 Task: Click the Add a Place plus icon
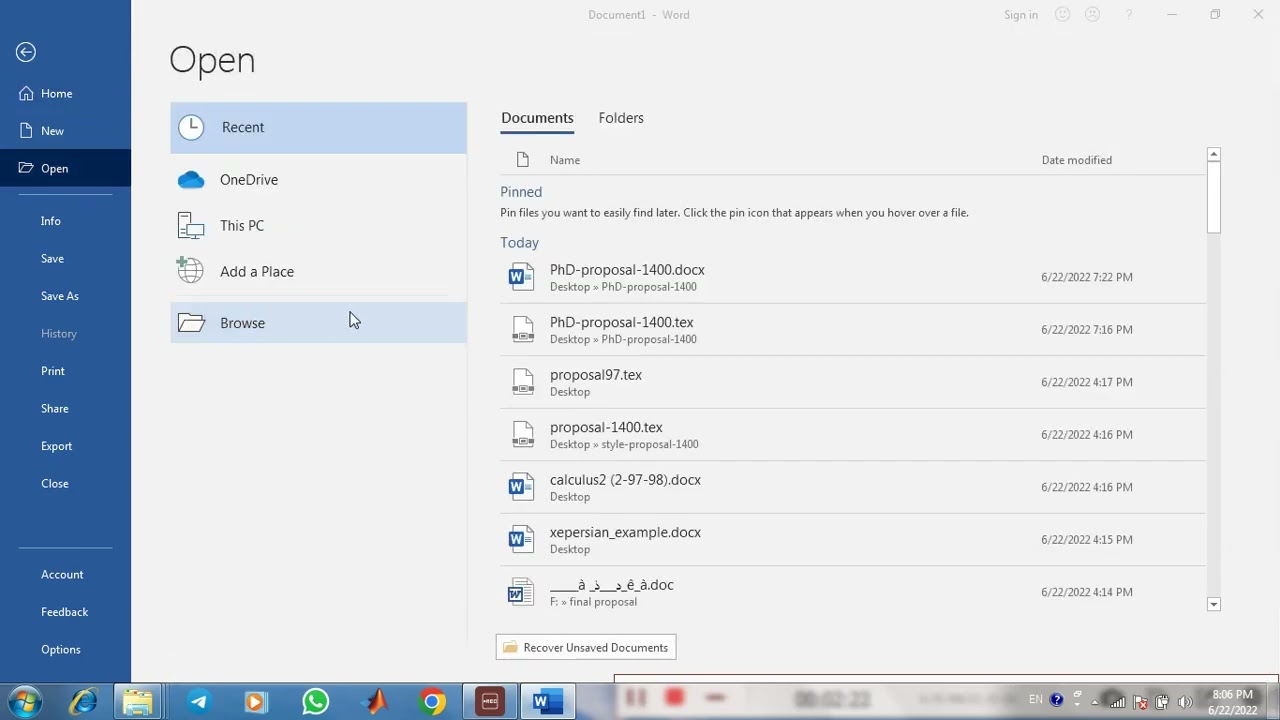[x=190, y=270]
